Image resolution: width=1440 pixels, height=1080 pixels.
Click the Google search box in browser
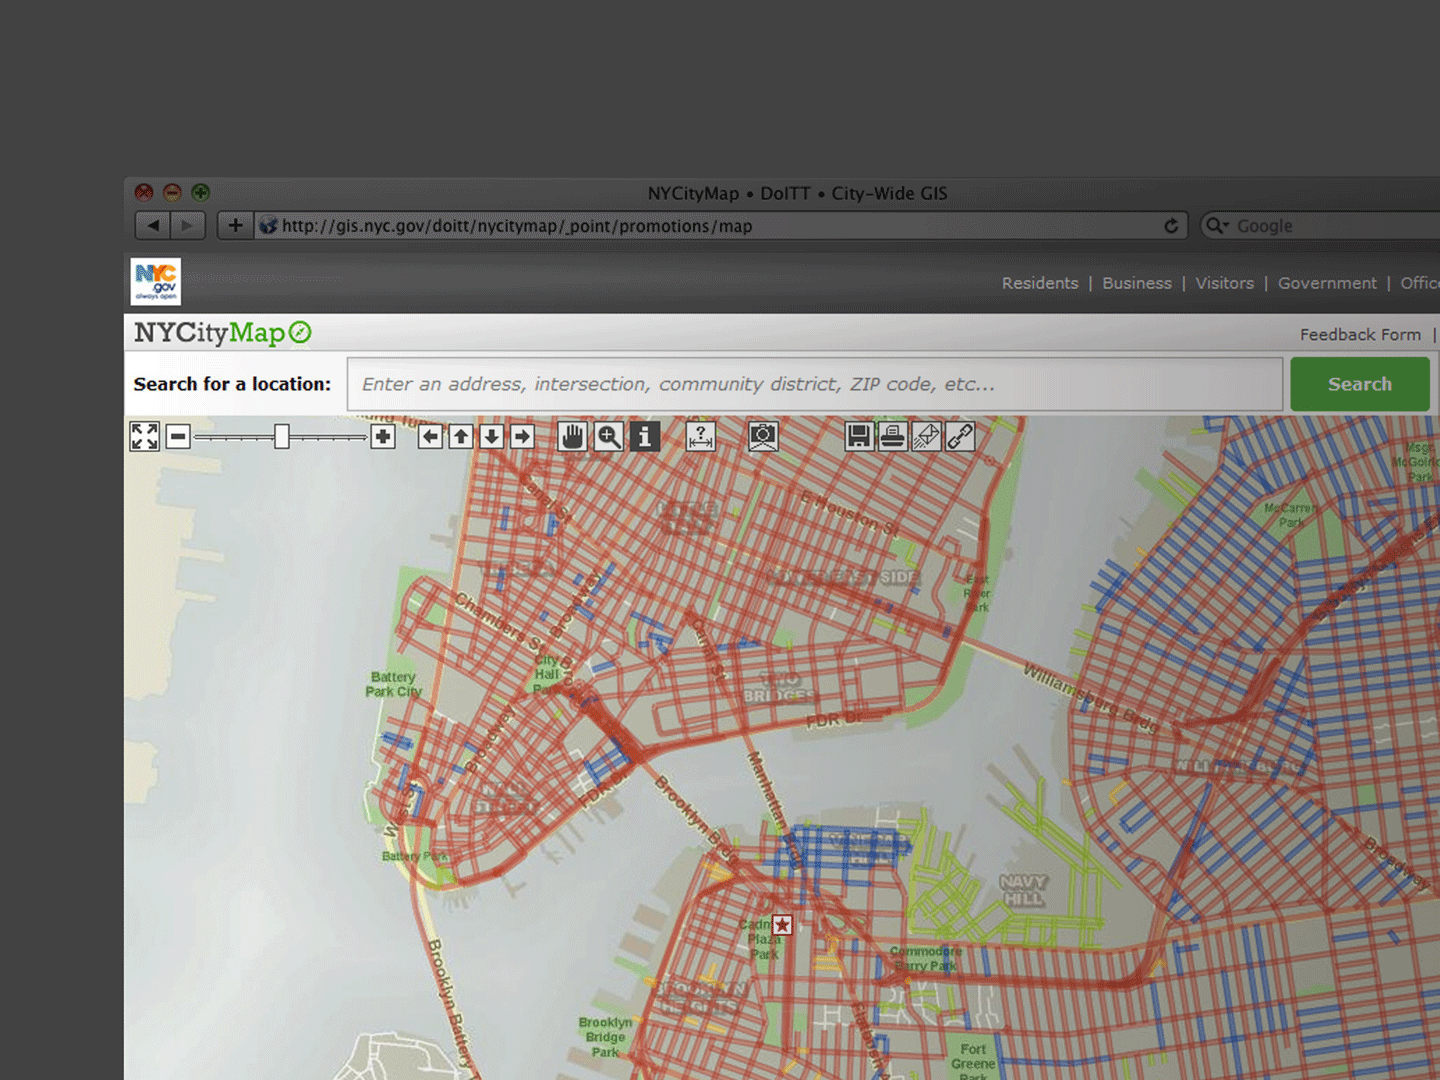pos(1320,226)
